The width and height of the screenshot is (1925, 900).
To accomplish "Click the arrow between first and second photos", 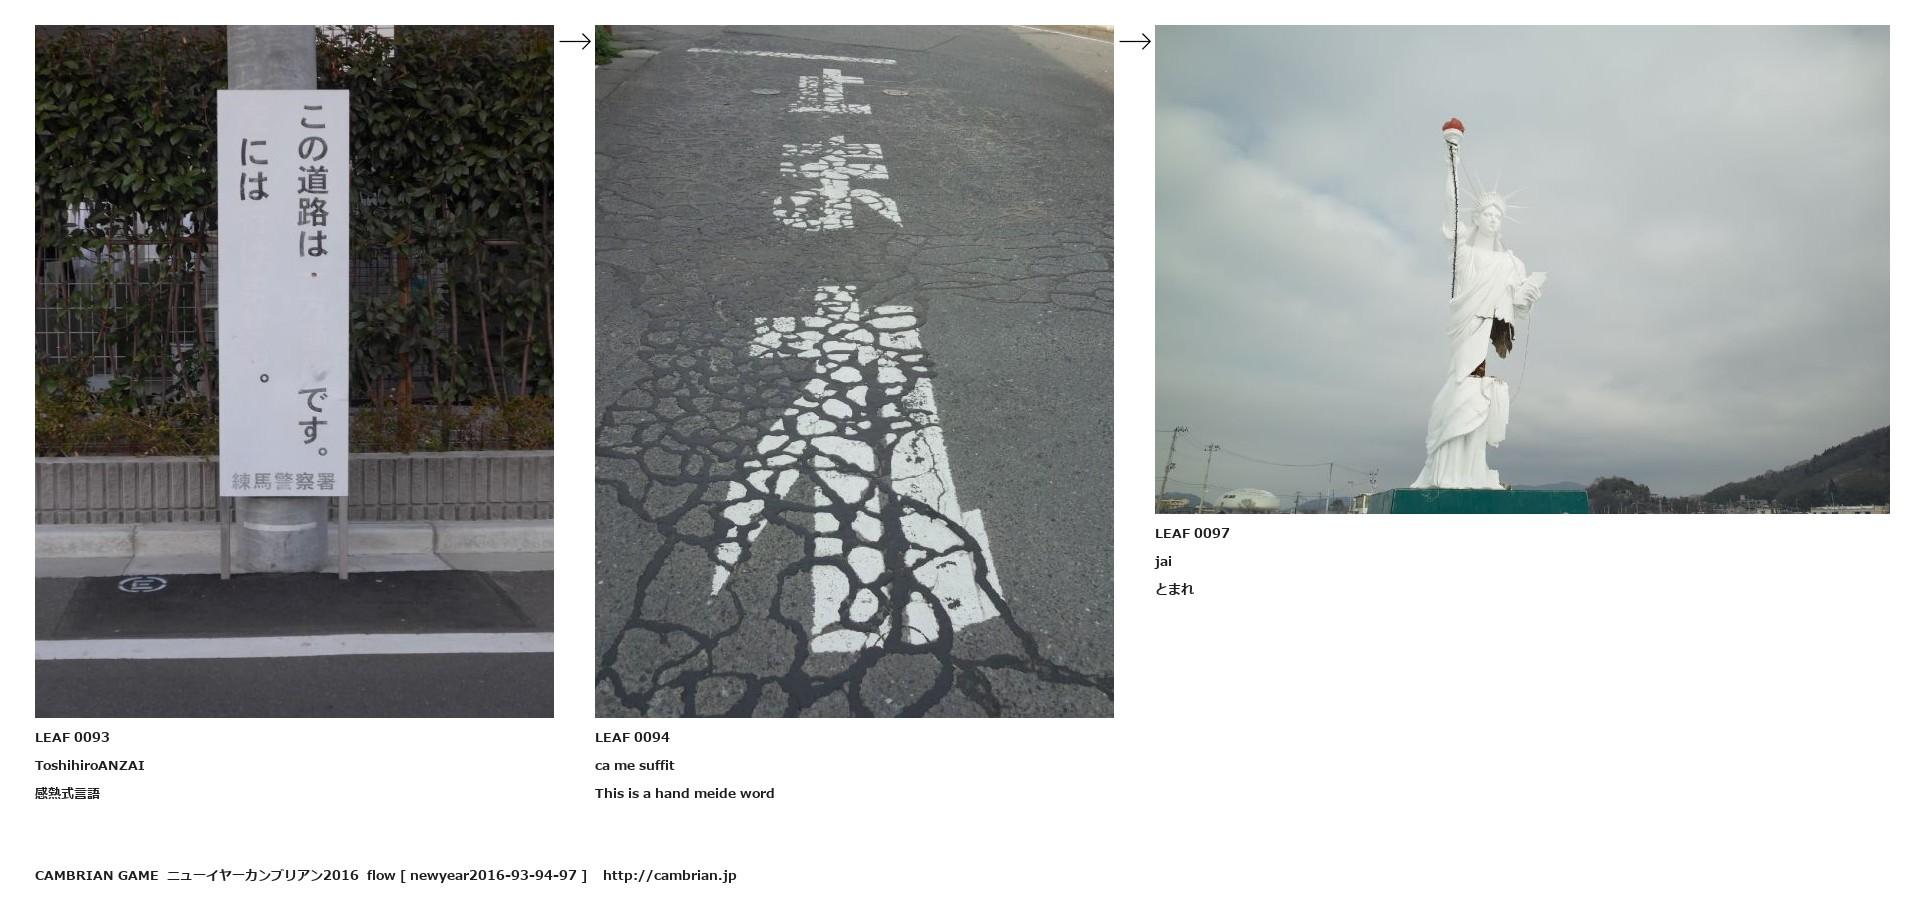I will pyautogui.click(x=575, y=41).
